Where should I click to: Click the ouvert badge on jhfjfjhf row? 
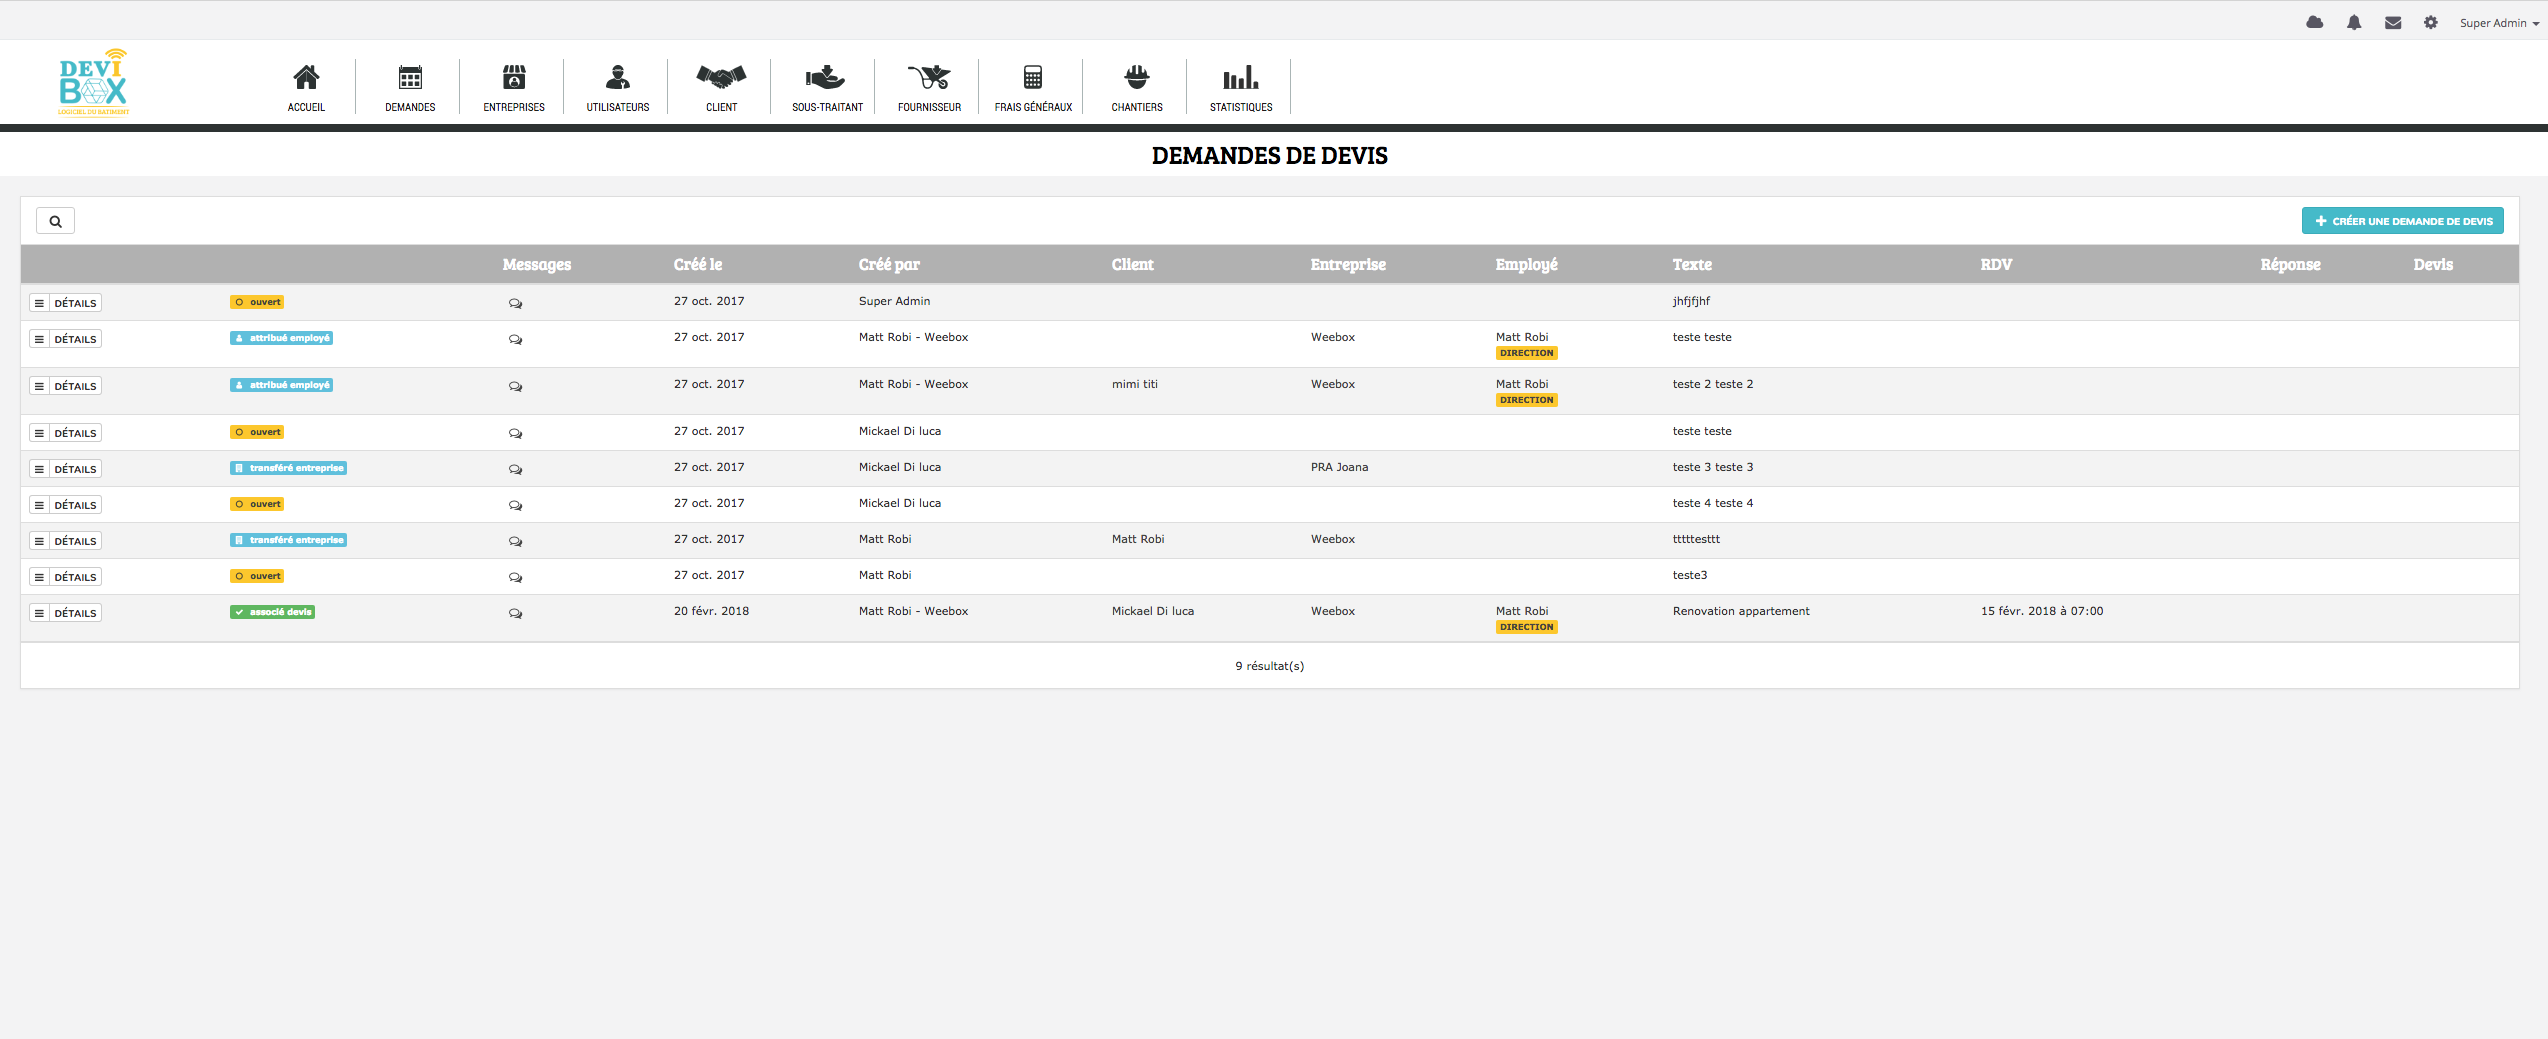coord(257,302)
